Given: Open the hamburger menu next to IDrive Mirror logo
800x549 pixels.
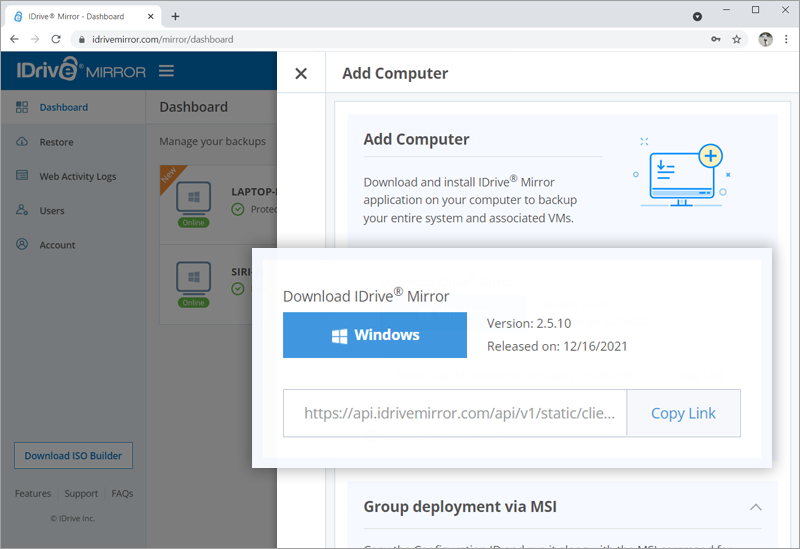Looking at the screenshot, I should (x=166, y=71).
